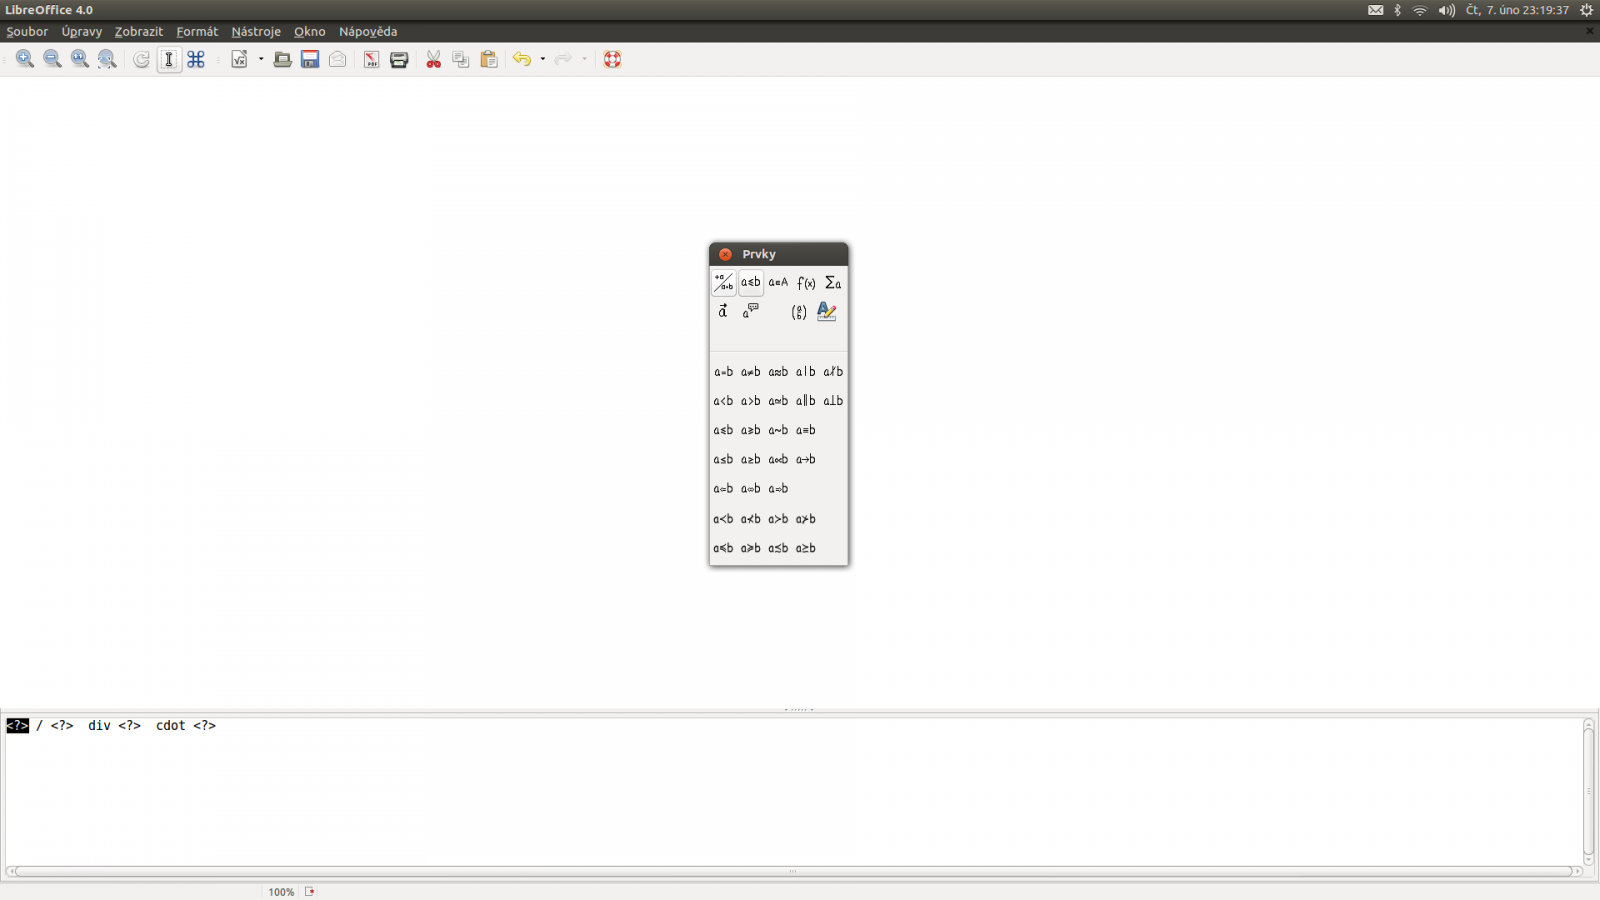Insert the a≠b relation symbol
Viewport: 1600px width, 900px height.
click(749, 371)
